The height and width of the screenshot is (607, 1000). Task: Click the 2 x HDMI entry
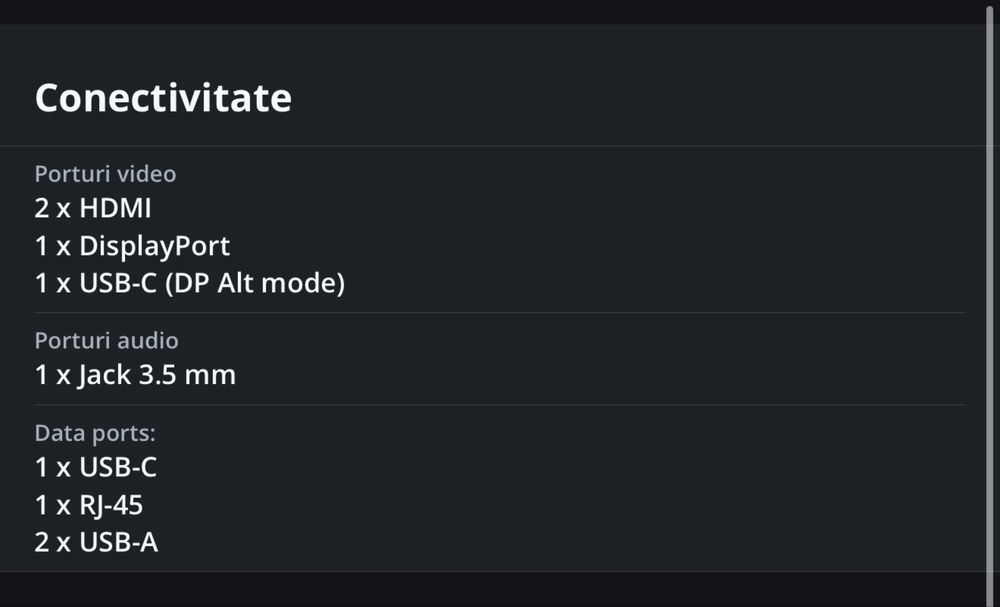[x=93, y=209]
